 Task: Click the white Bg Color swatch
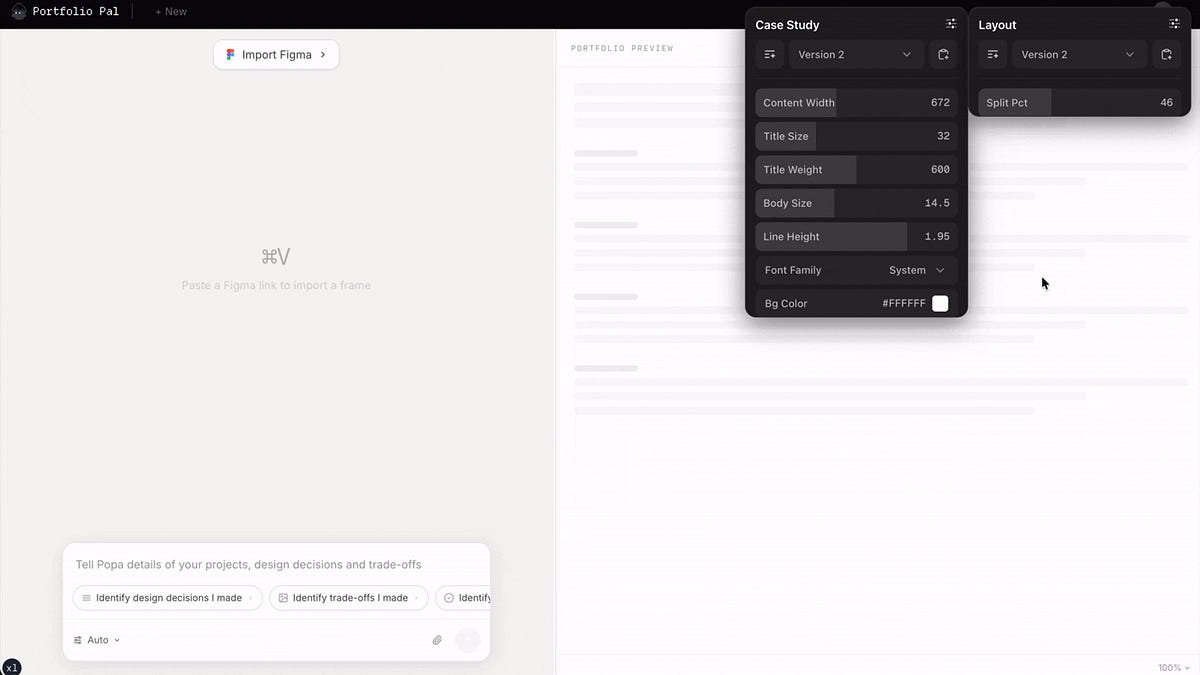click(940, 303)
